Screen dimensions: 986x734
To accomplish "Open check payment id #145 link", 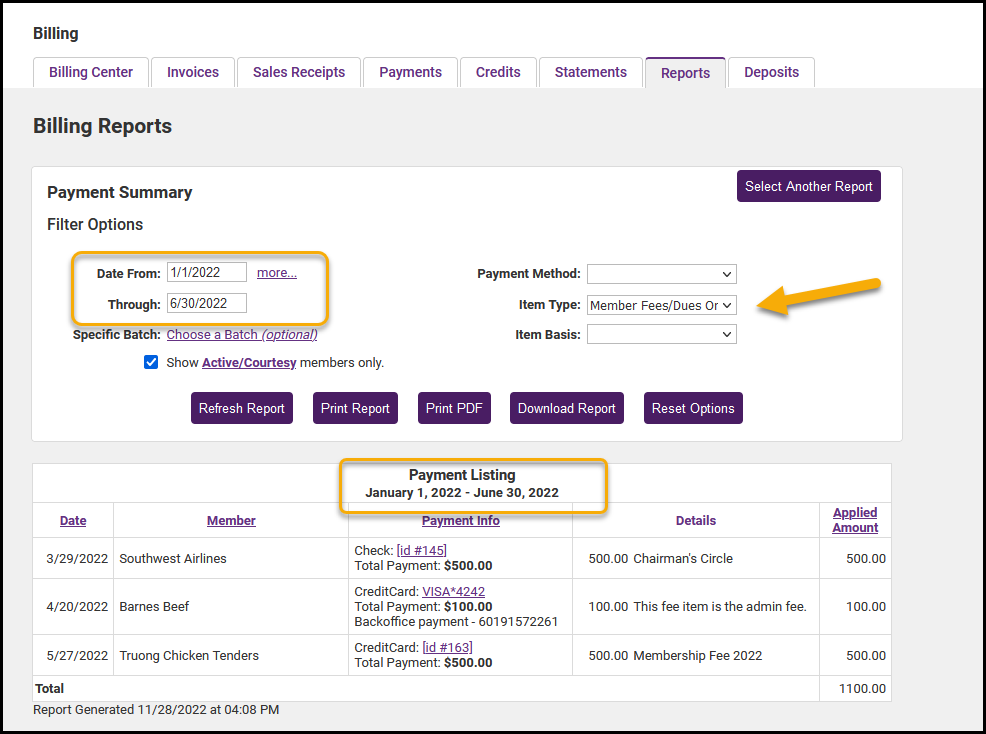I will [x=422, y=551].
